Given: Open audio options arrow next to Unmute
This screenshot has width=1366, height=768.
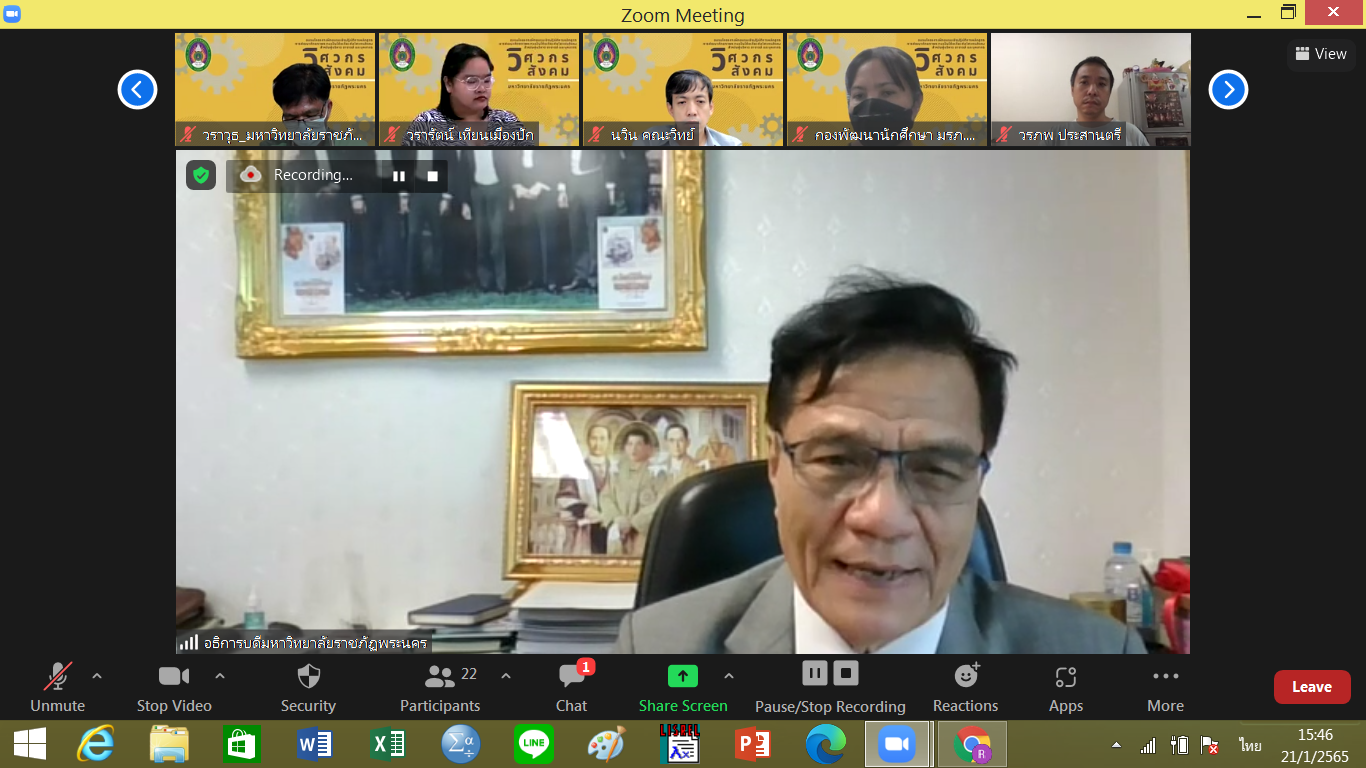Looking at the screenshot, I should [97, 677].
